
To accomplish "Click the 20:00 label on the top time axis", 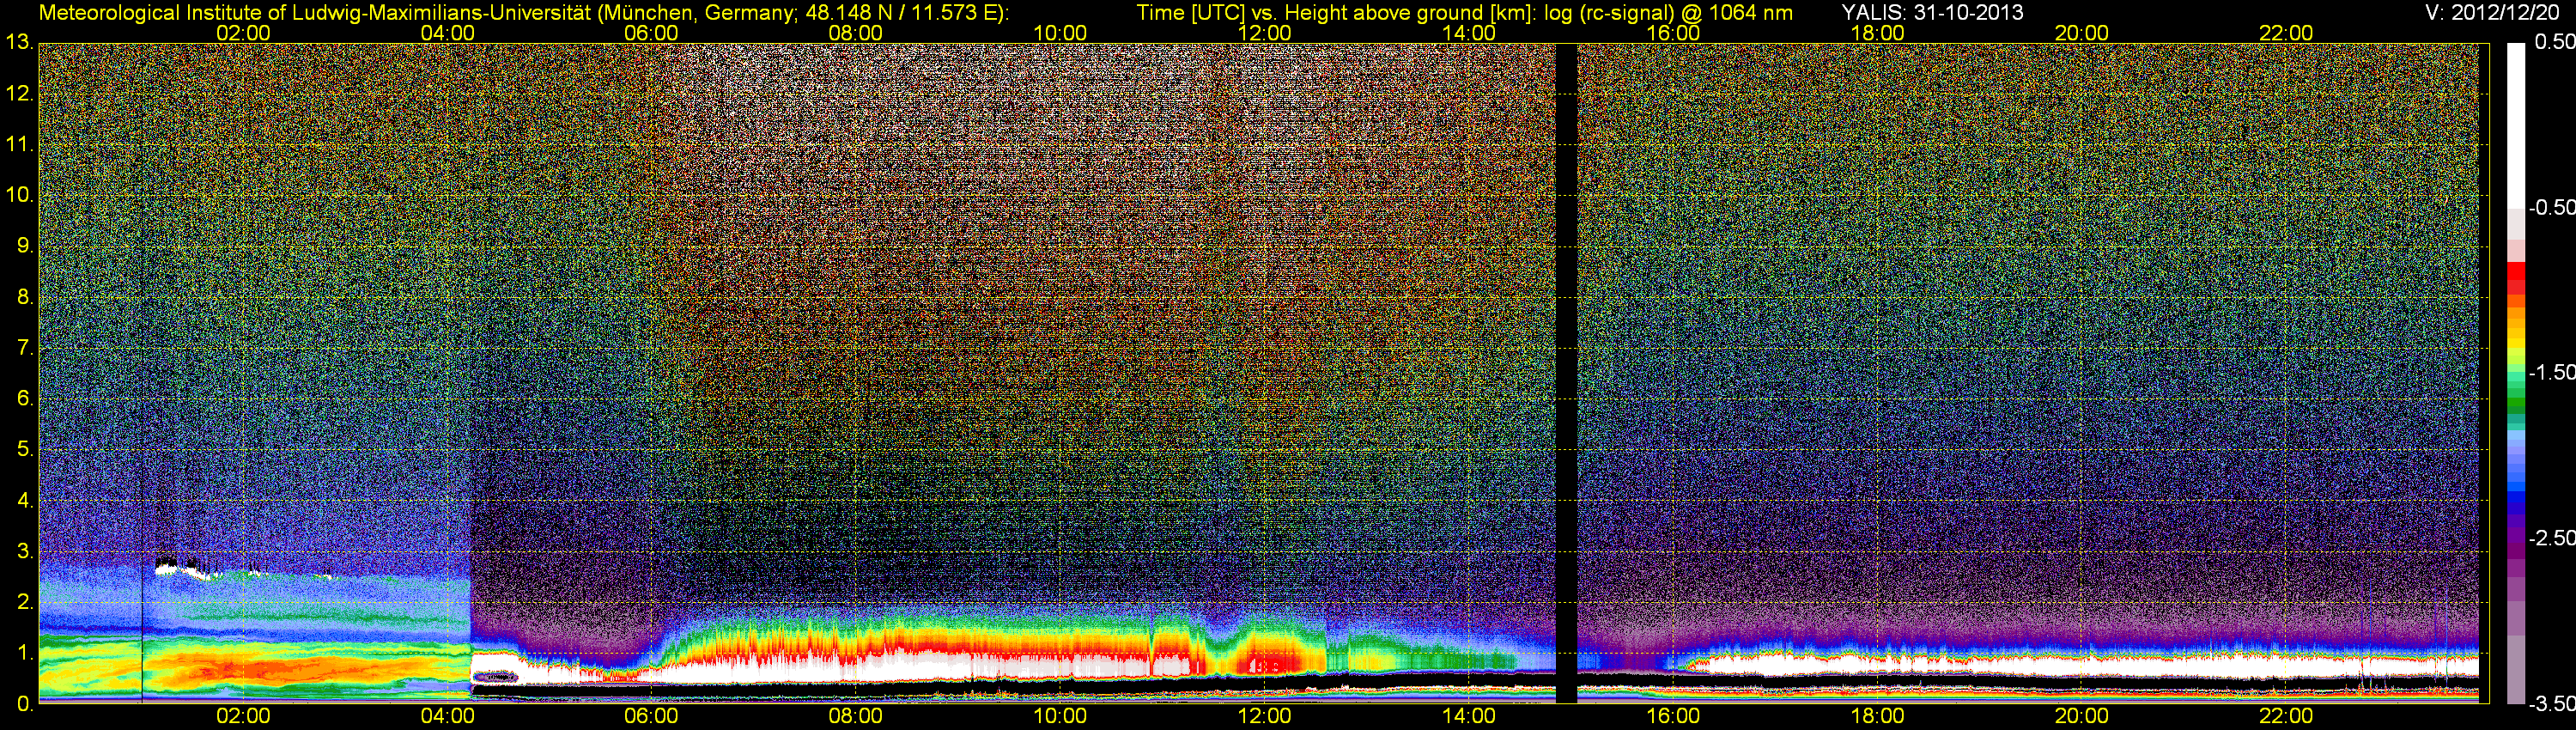I will coord(2082,33).
